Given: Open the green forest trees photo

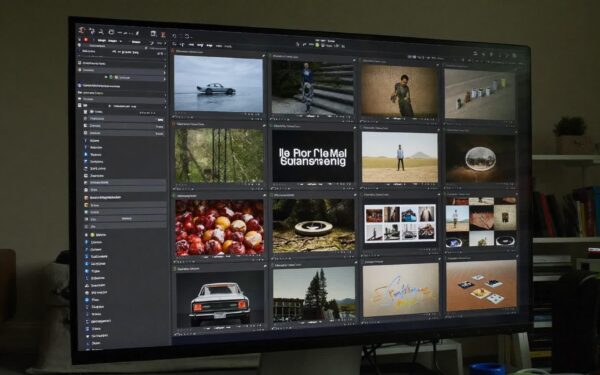Looking at the screenshot, I should tap(219, 155).
